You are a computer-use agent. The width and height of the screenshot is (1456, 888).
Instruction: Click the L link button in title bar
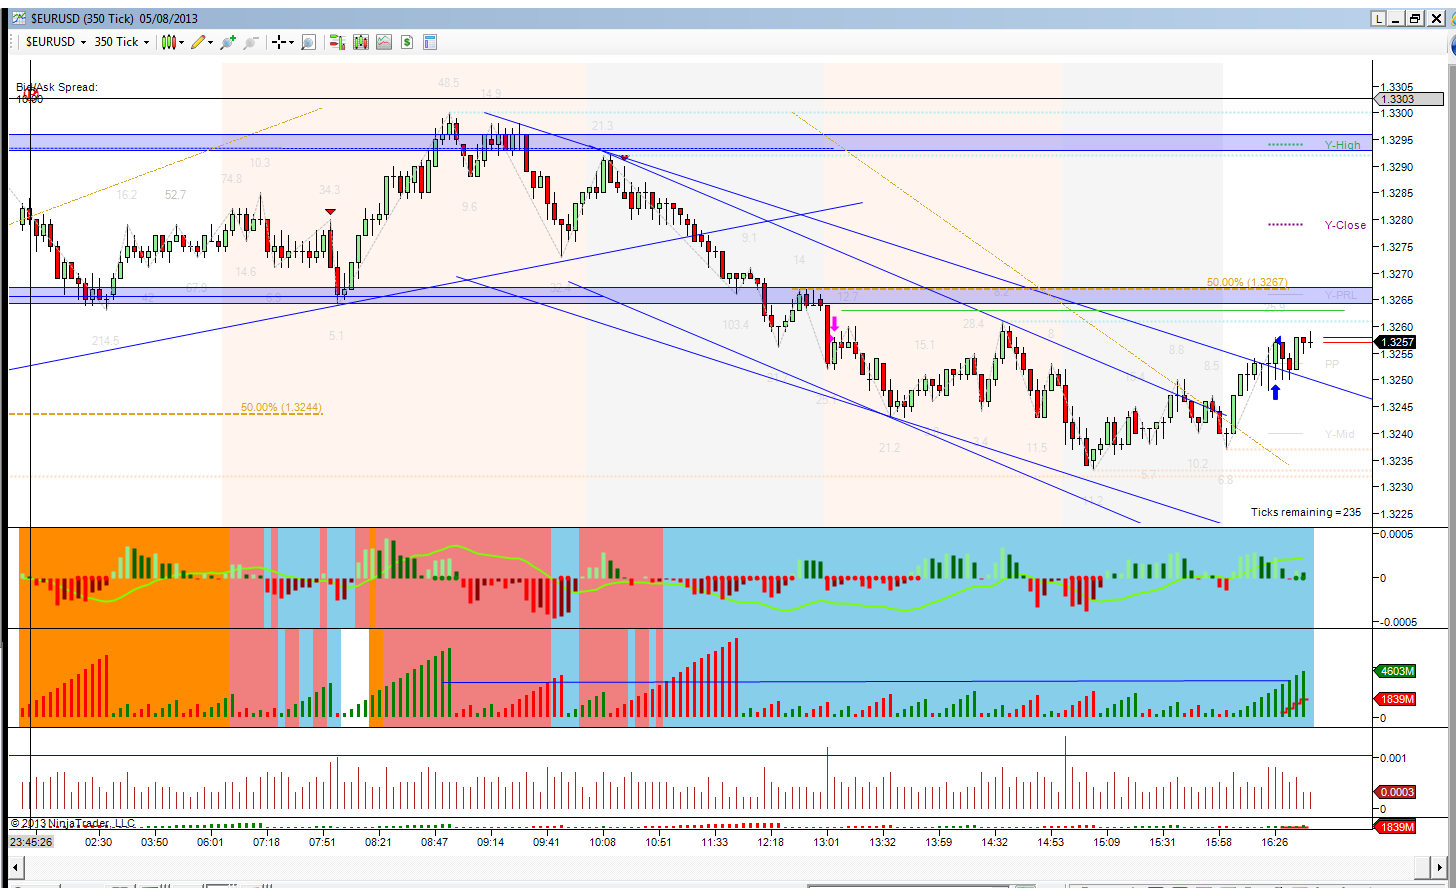coord(1379,18)
